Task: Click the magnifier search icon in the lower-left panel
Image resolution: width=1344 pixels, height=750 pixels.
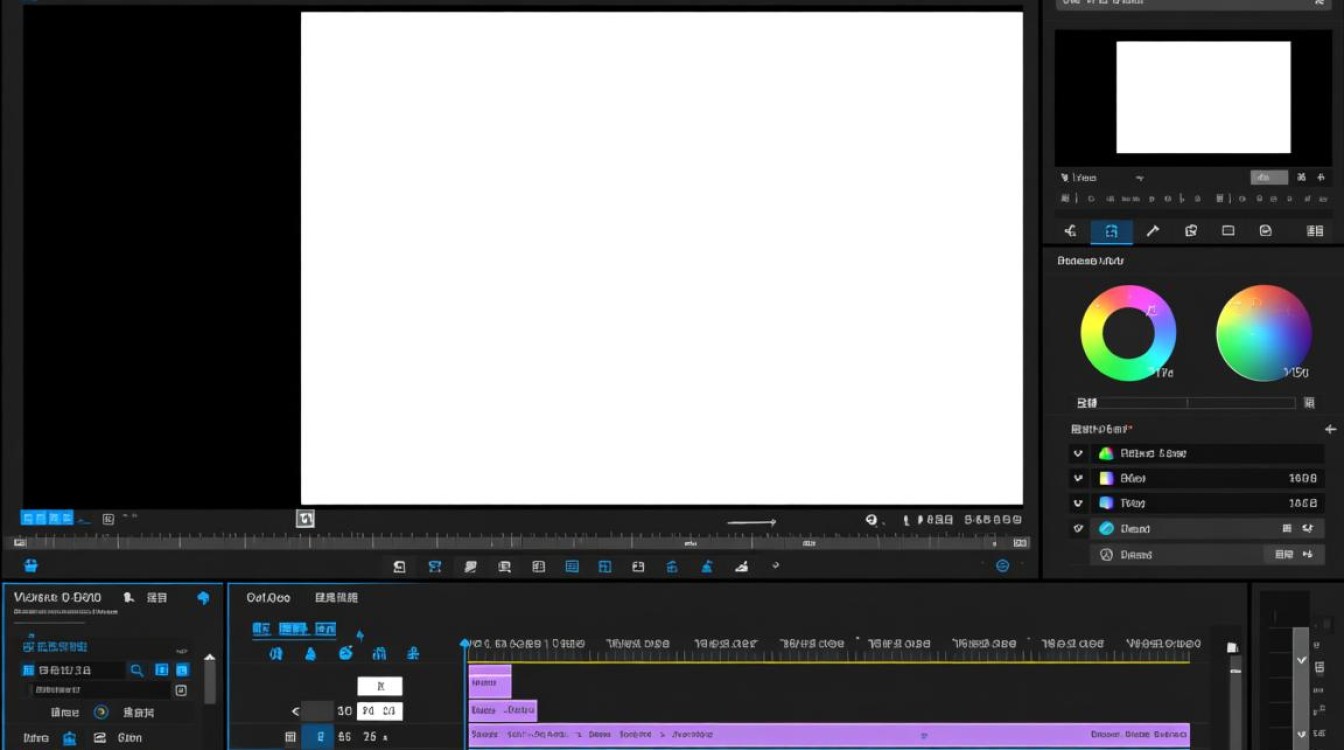Action: (x=137, y=670)
